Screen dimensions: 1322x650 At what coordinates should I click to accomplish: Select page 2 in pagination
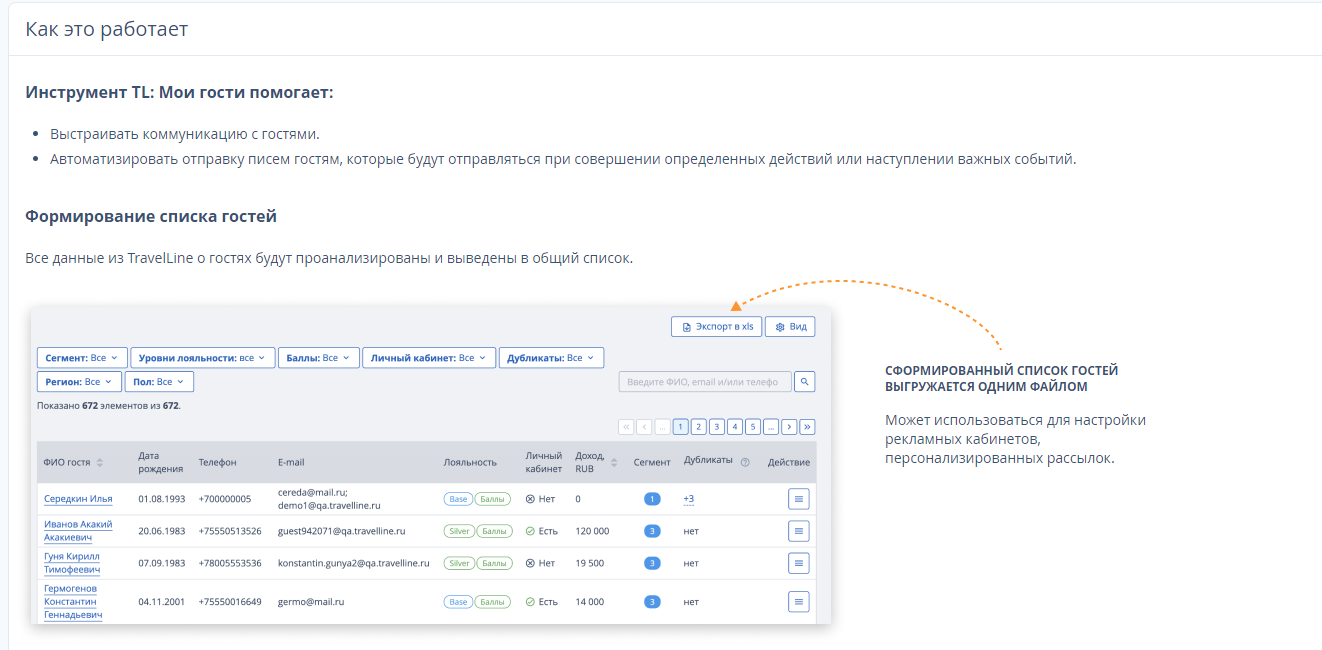coord(699,427)
